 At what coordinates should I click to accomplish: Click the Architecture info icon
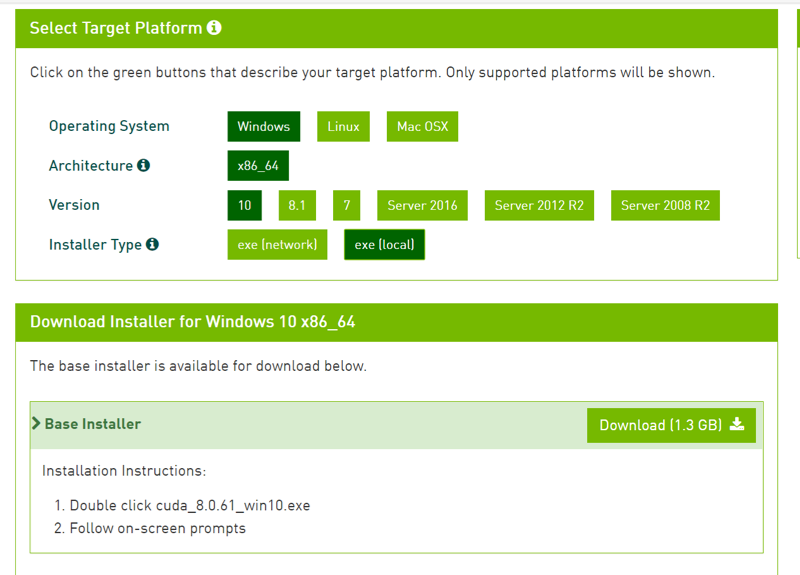[143, 165]
